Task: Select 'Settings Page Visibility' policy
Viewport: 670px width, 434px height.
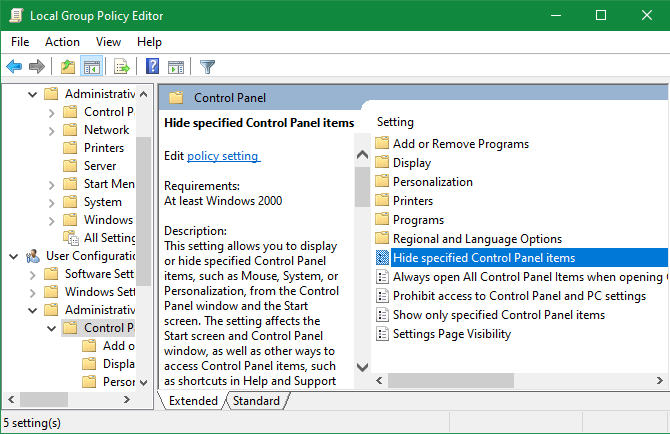Action: click(454, 334)
